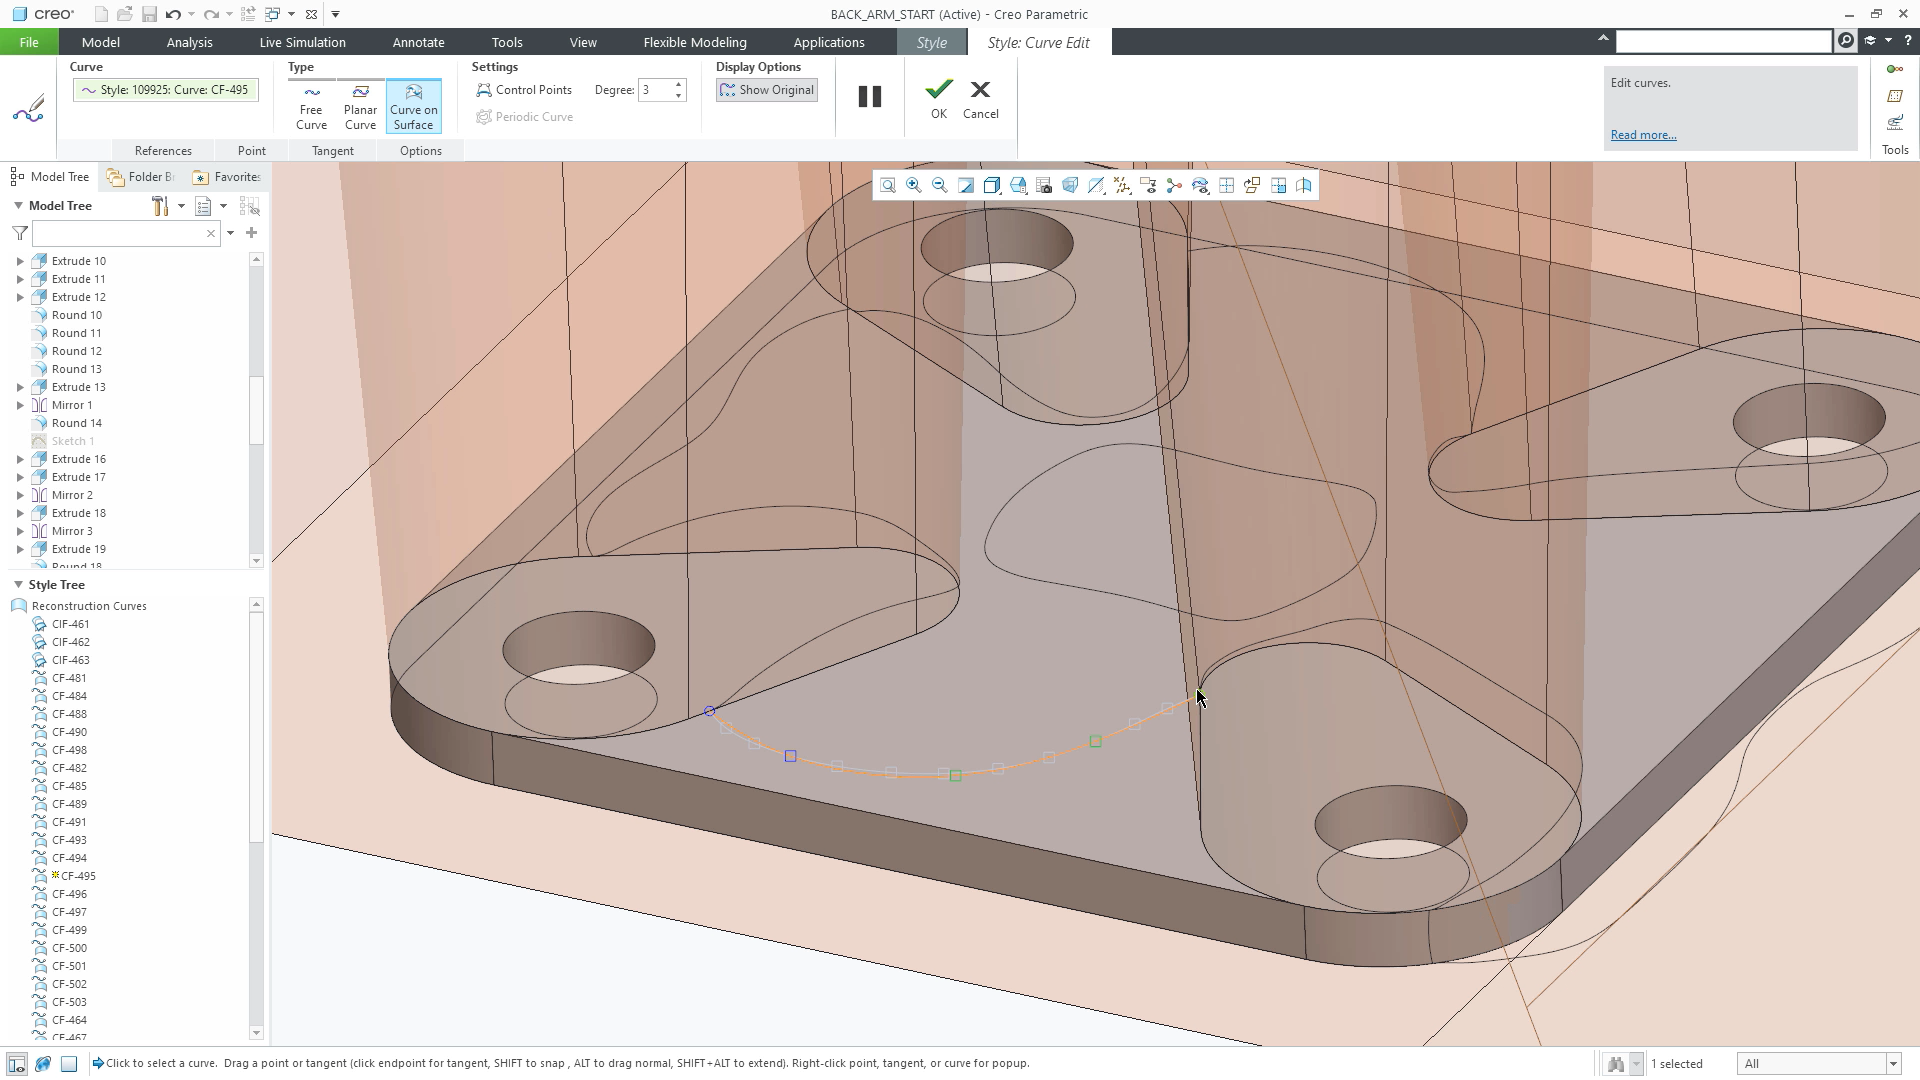Click the Repaint icon in graphics toolbar
Viewport: 1920px width, 1080px height.
coord(966,186)
